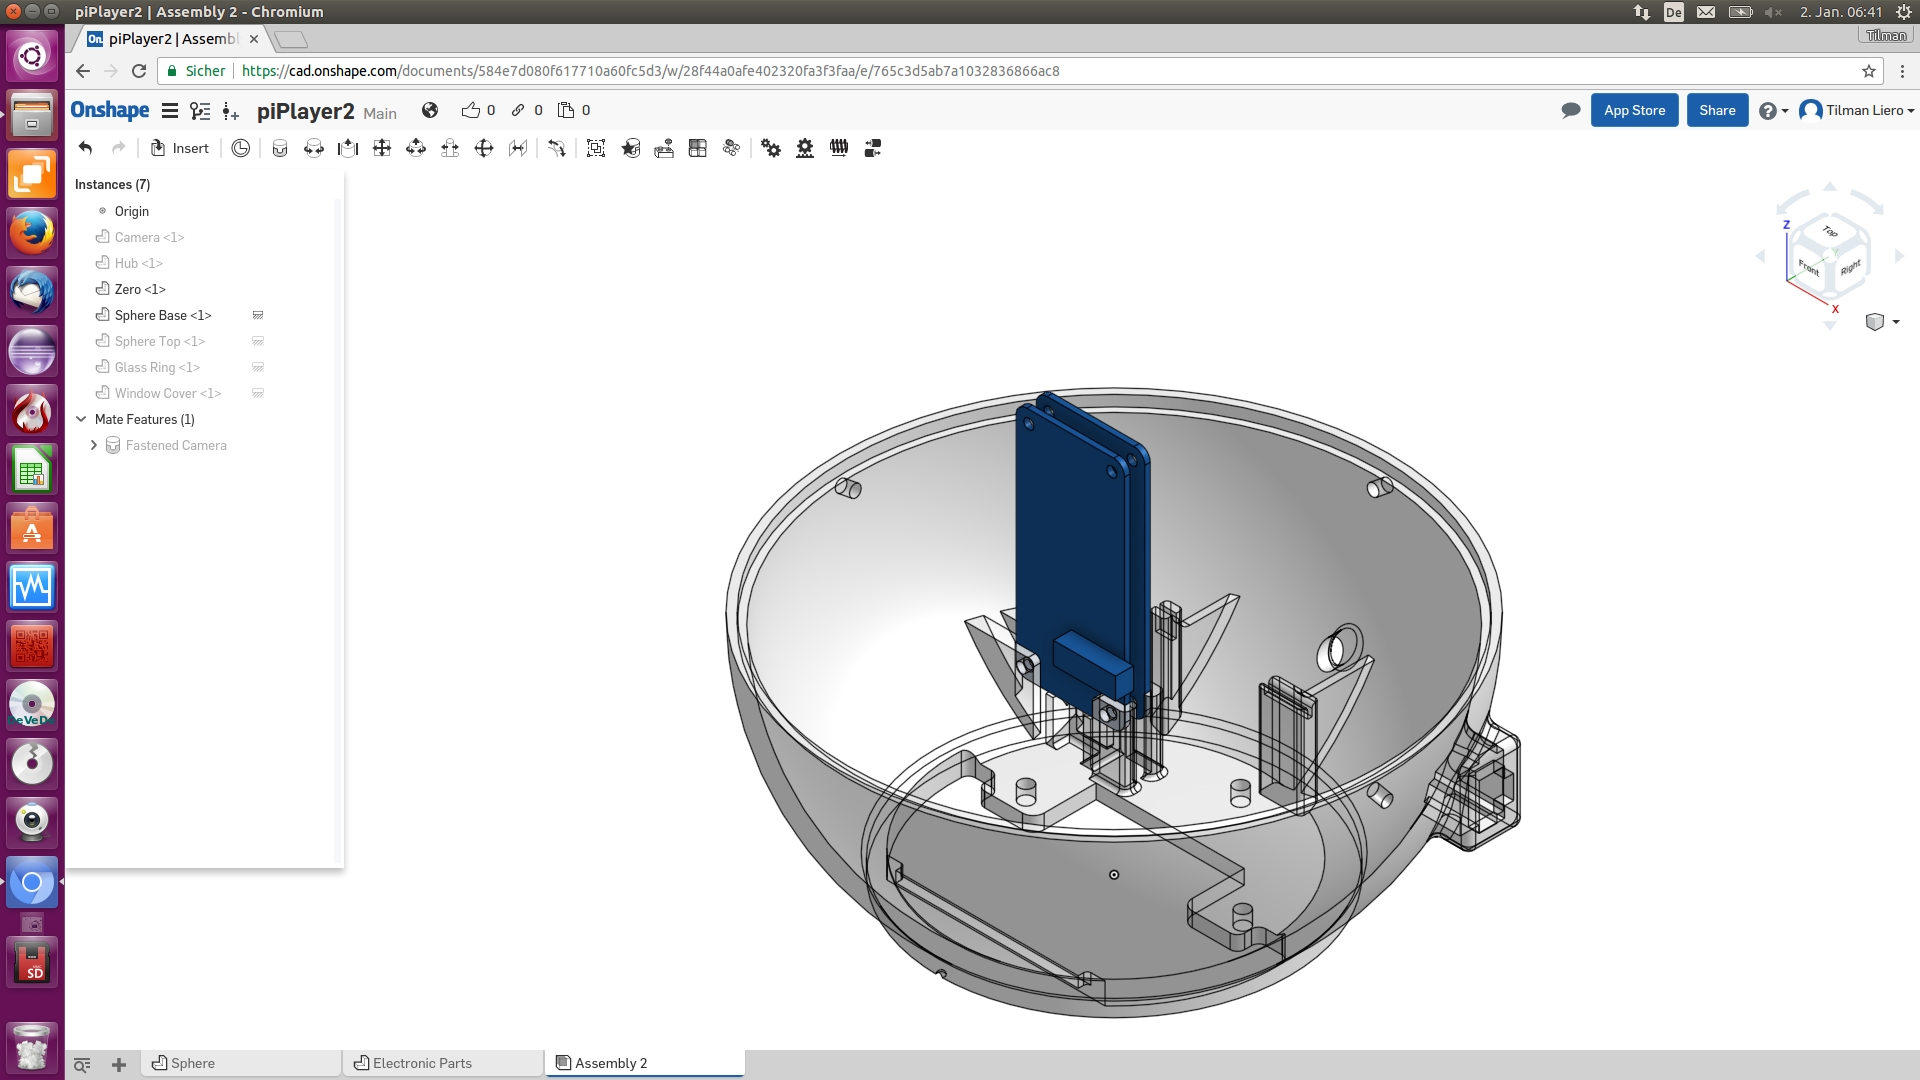Choose the Fastened mate tool
The width and height of the screenshot is (1920, 1080).
(280, 148)
